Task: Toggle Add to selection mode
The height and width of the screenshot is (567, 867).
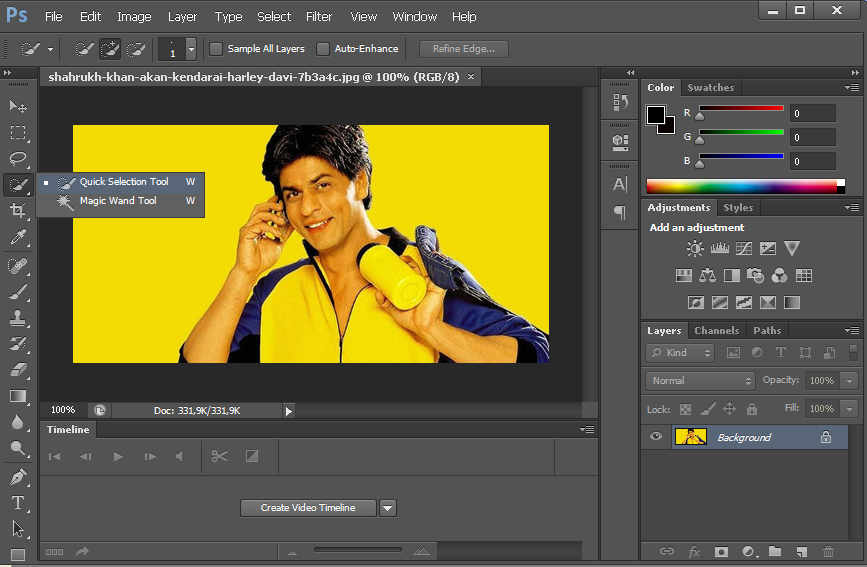Action: 109,49
